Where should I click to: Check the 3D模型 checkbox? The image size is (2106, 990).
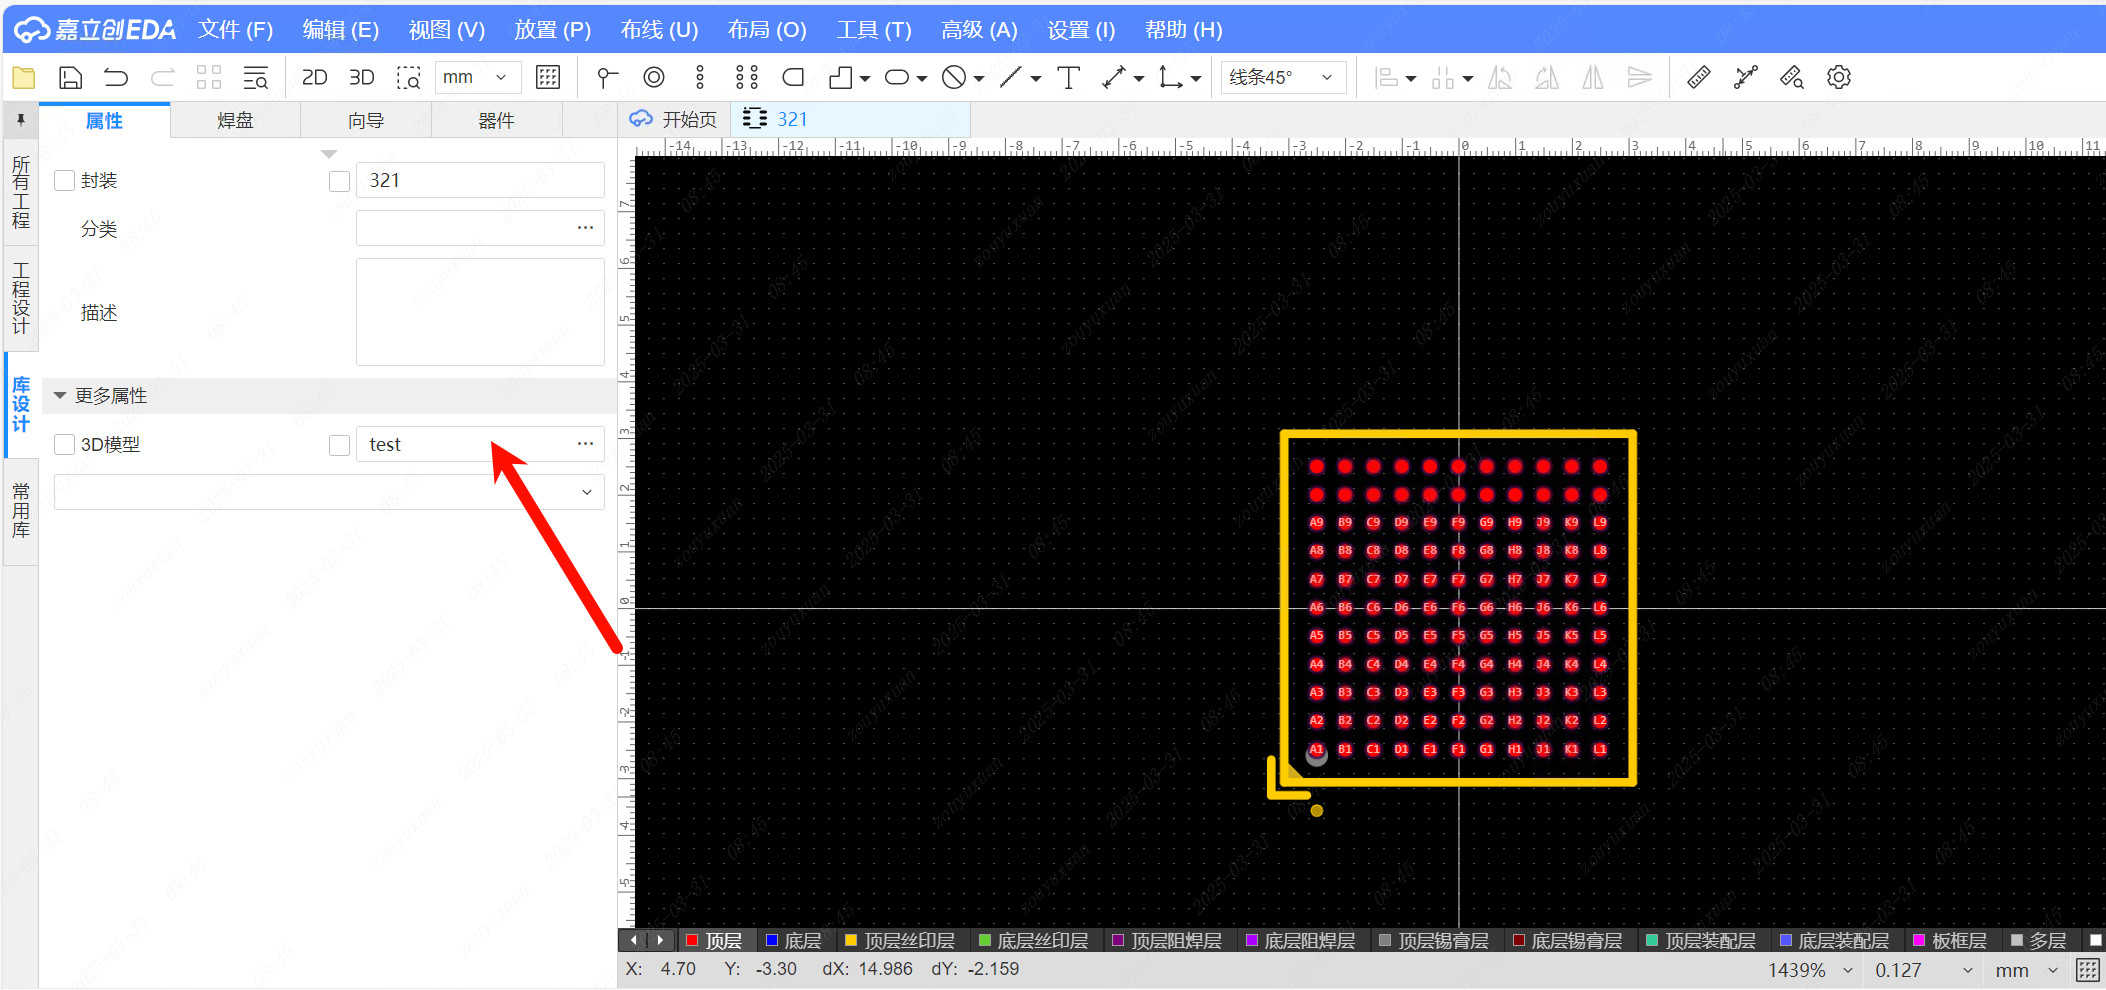tap(65, 445)
